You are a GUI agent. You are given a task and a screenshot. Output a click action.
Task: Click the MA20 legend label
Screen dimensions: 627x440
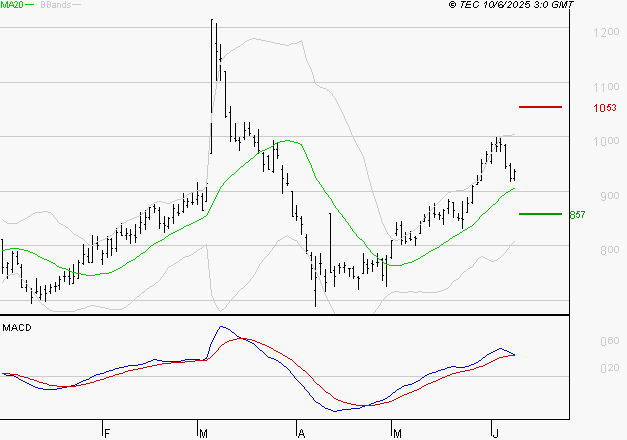click(x=12, y=5)
